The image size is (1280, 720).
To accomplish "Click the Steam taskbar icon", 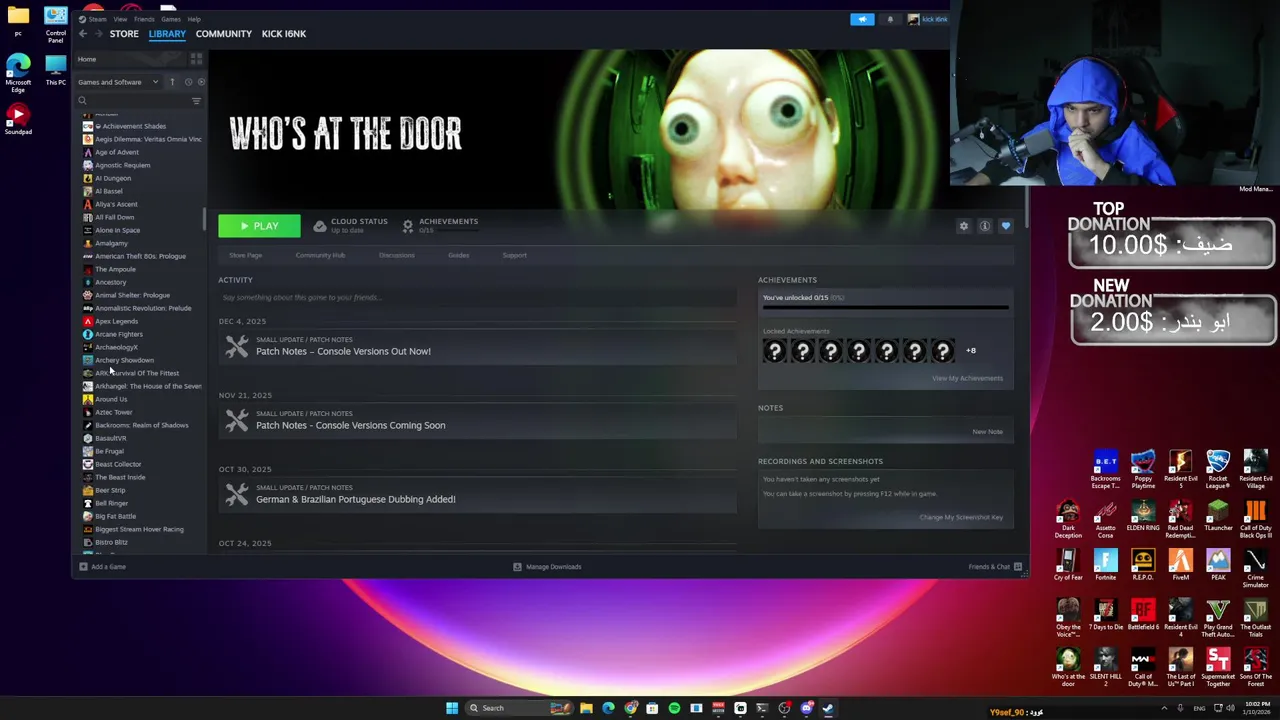I will (828, 708).
